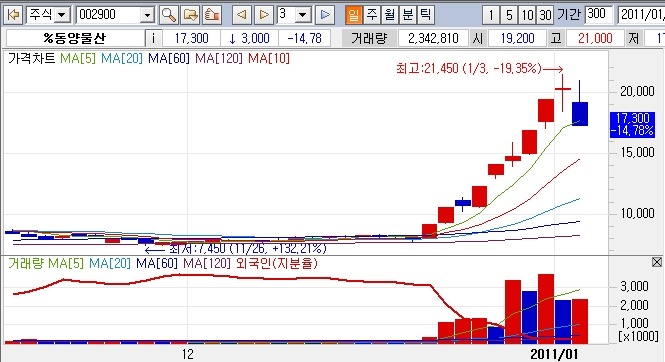This screenshot has width=665, height=362.
Task: Click volume chart MA[5] legend
Action: pyautogui.click(x=66, y=263)
